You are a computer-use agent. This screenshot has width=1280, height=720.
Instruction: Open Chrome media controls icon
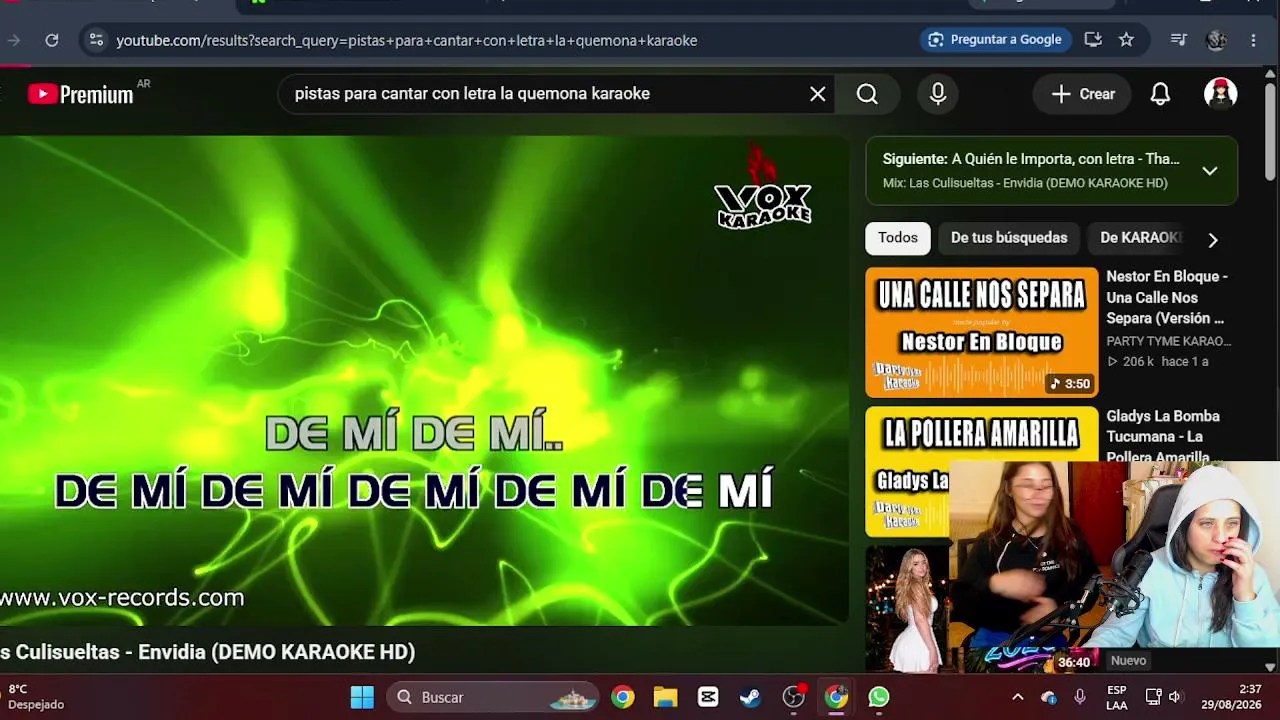click(x=1179, y=40)
